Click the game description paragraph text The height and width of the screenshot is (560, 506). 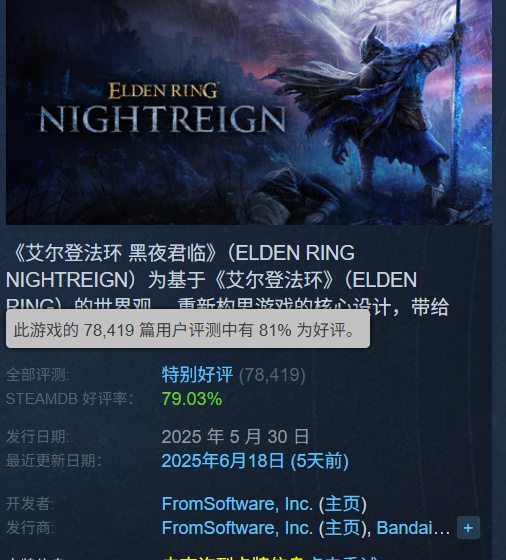click(x=227, y=279)
